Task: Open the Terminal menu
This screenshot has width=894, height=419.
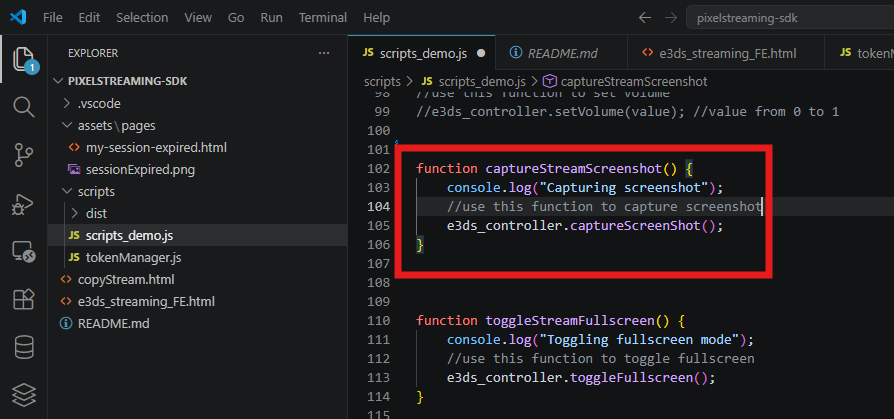Action: (x=323, y=18)
